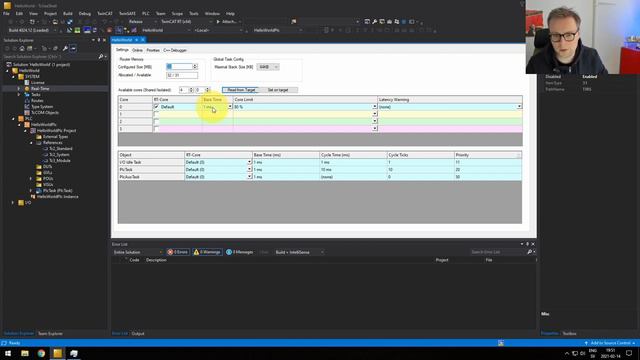Image resolution: width=640 pixels, height=360 pixels.
Task: Click the VISUs folder icon
Action: tap(39, 184)
